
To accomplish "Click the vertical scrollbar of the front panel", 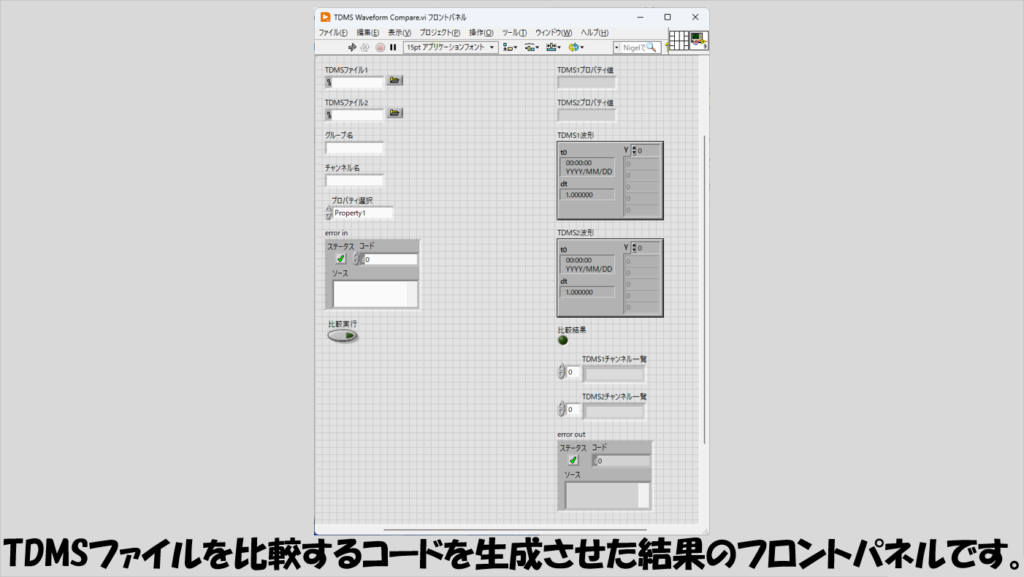I will 705,290.
